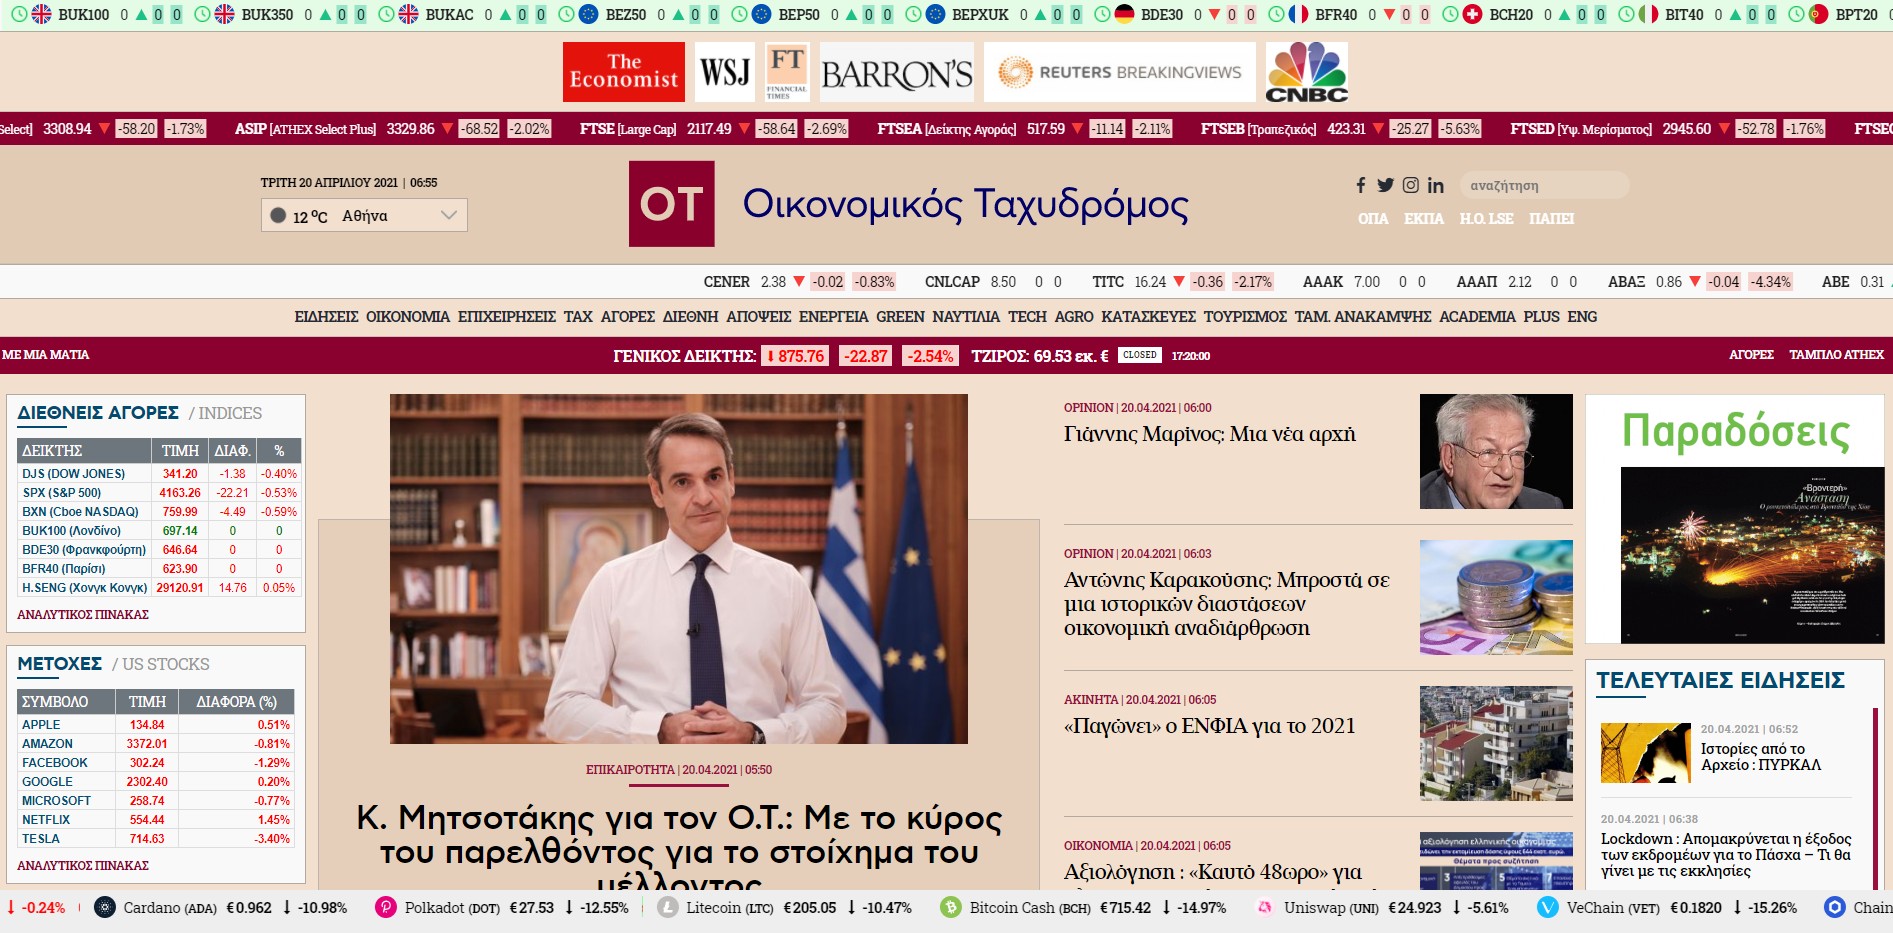Select the Polkadot (DOT) icon
Viewport: 1893px width, 933px height.
point(388,908)
